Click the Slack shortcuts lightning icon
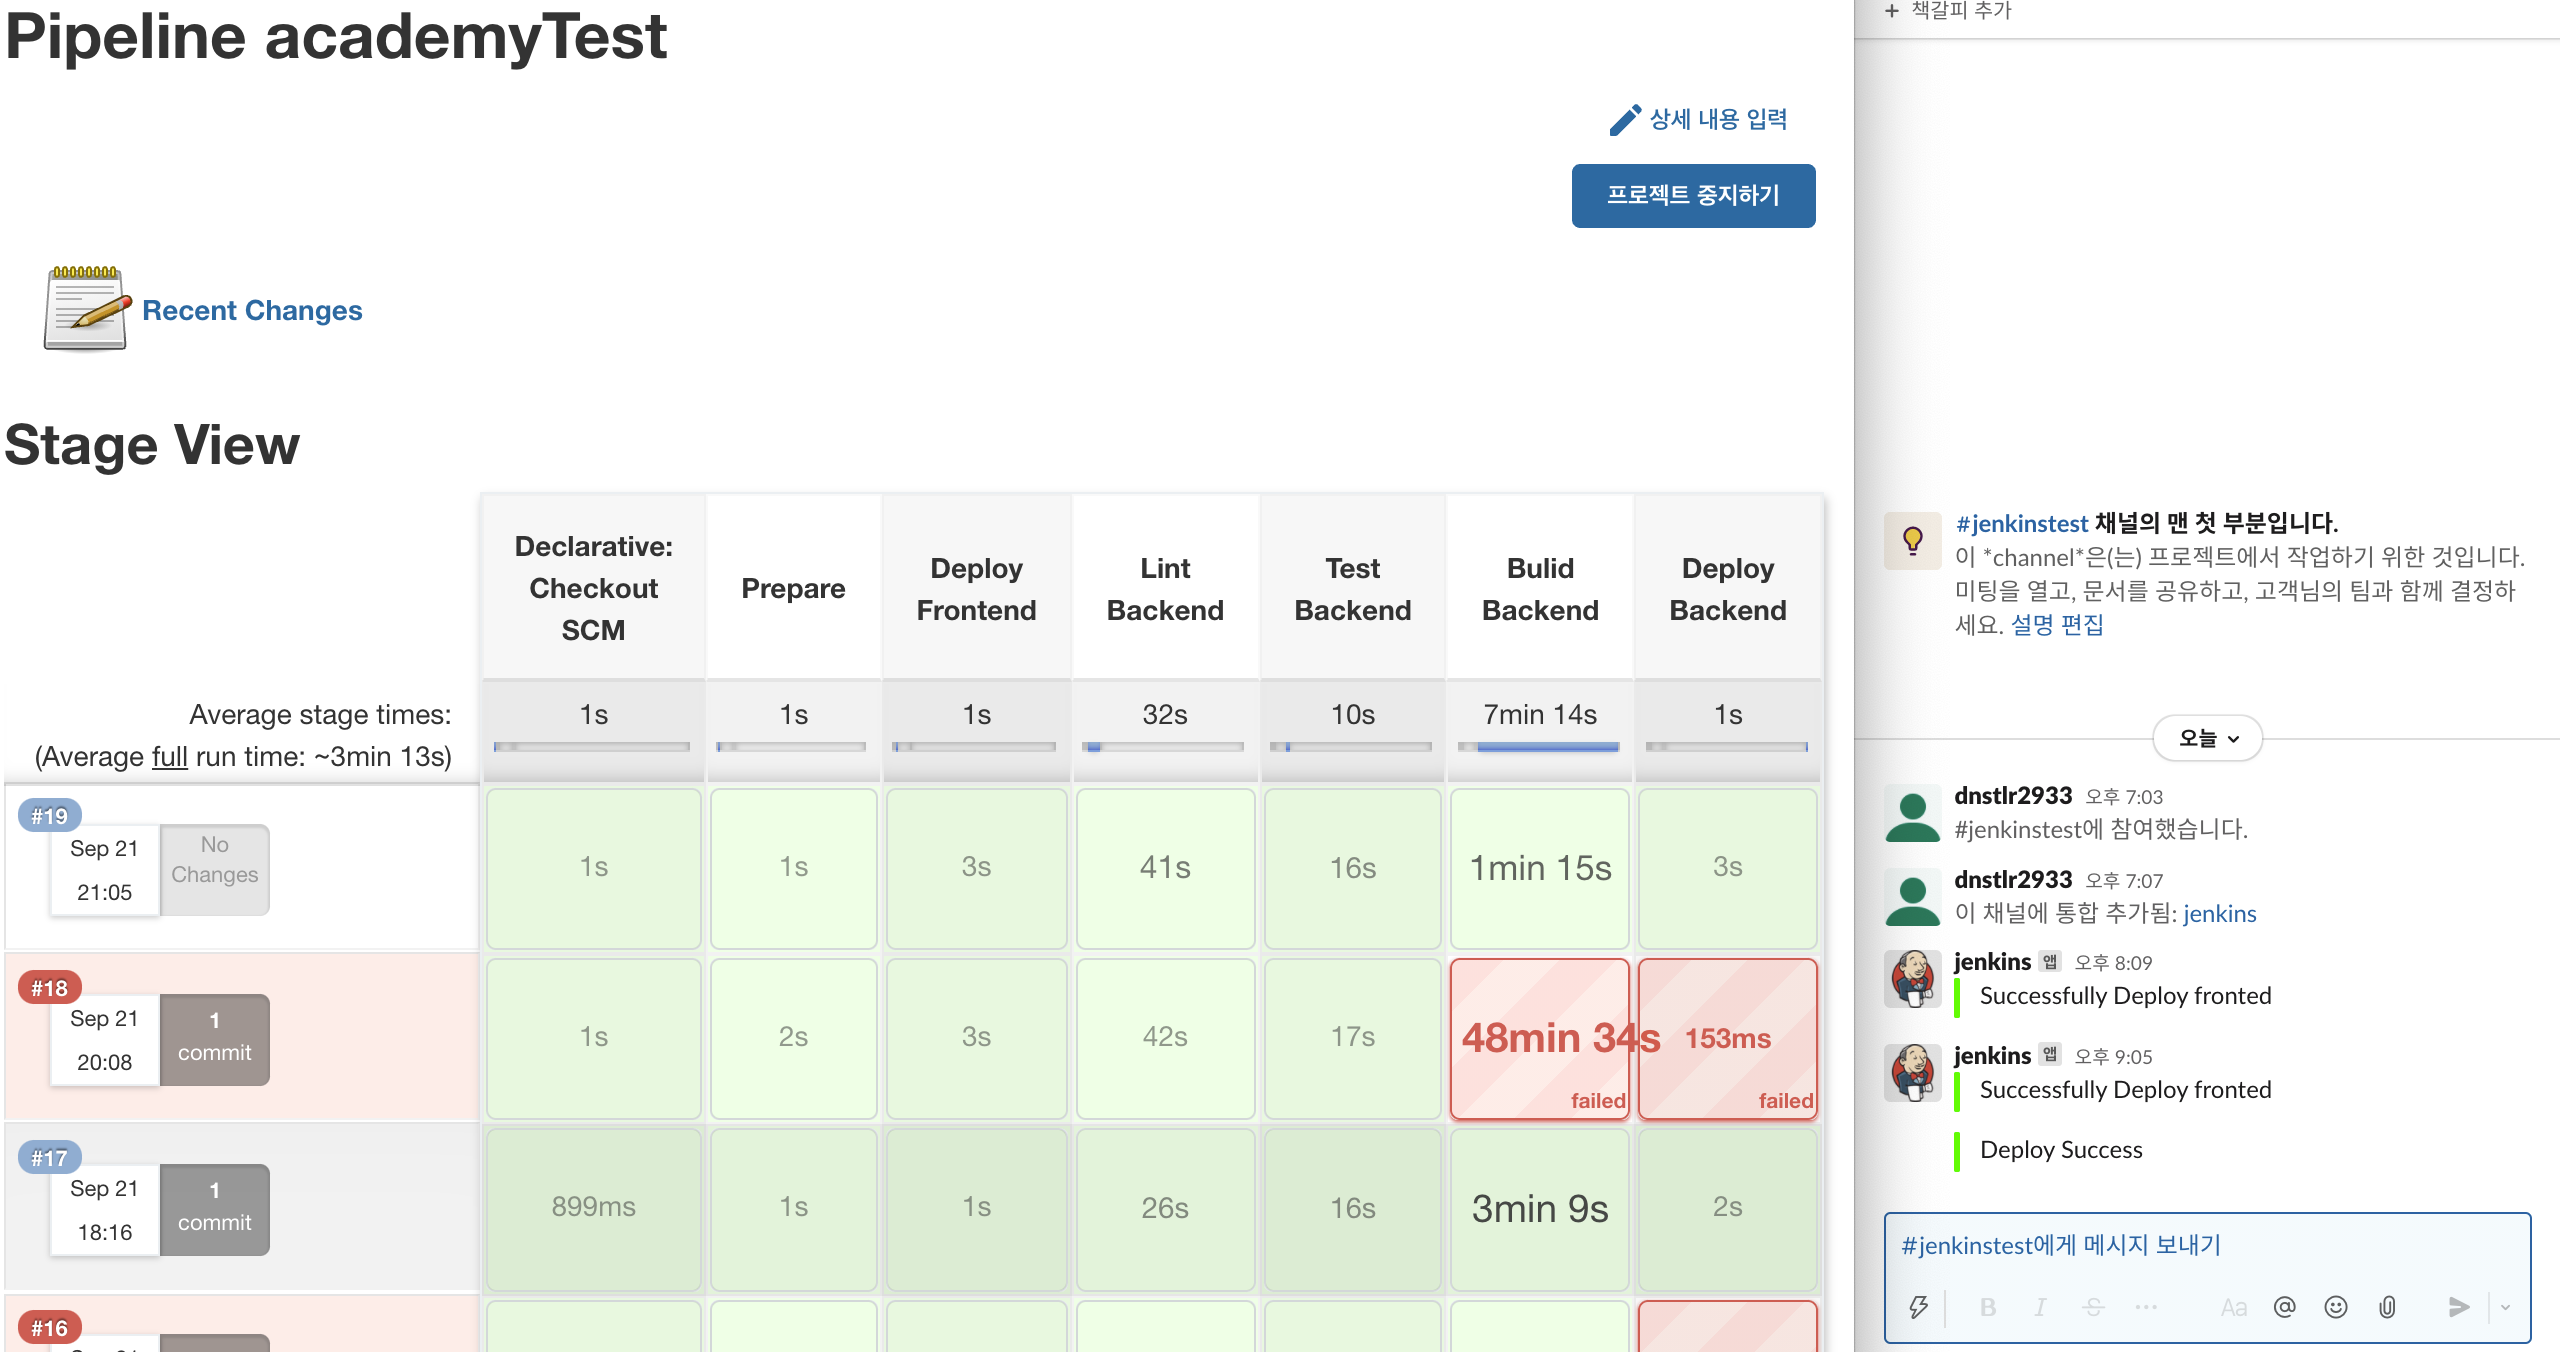 click(x=1918, y=1307)
